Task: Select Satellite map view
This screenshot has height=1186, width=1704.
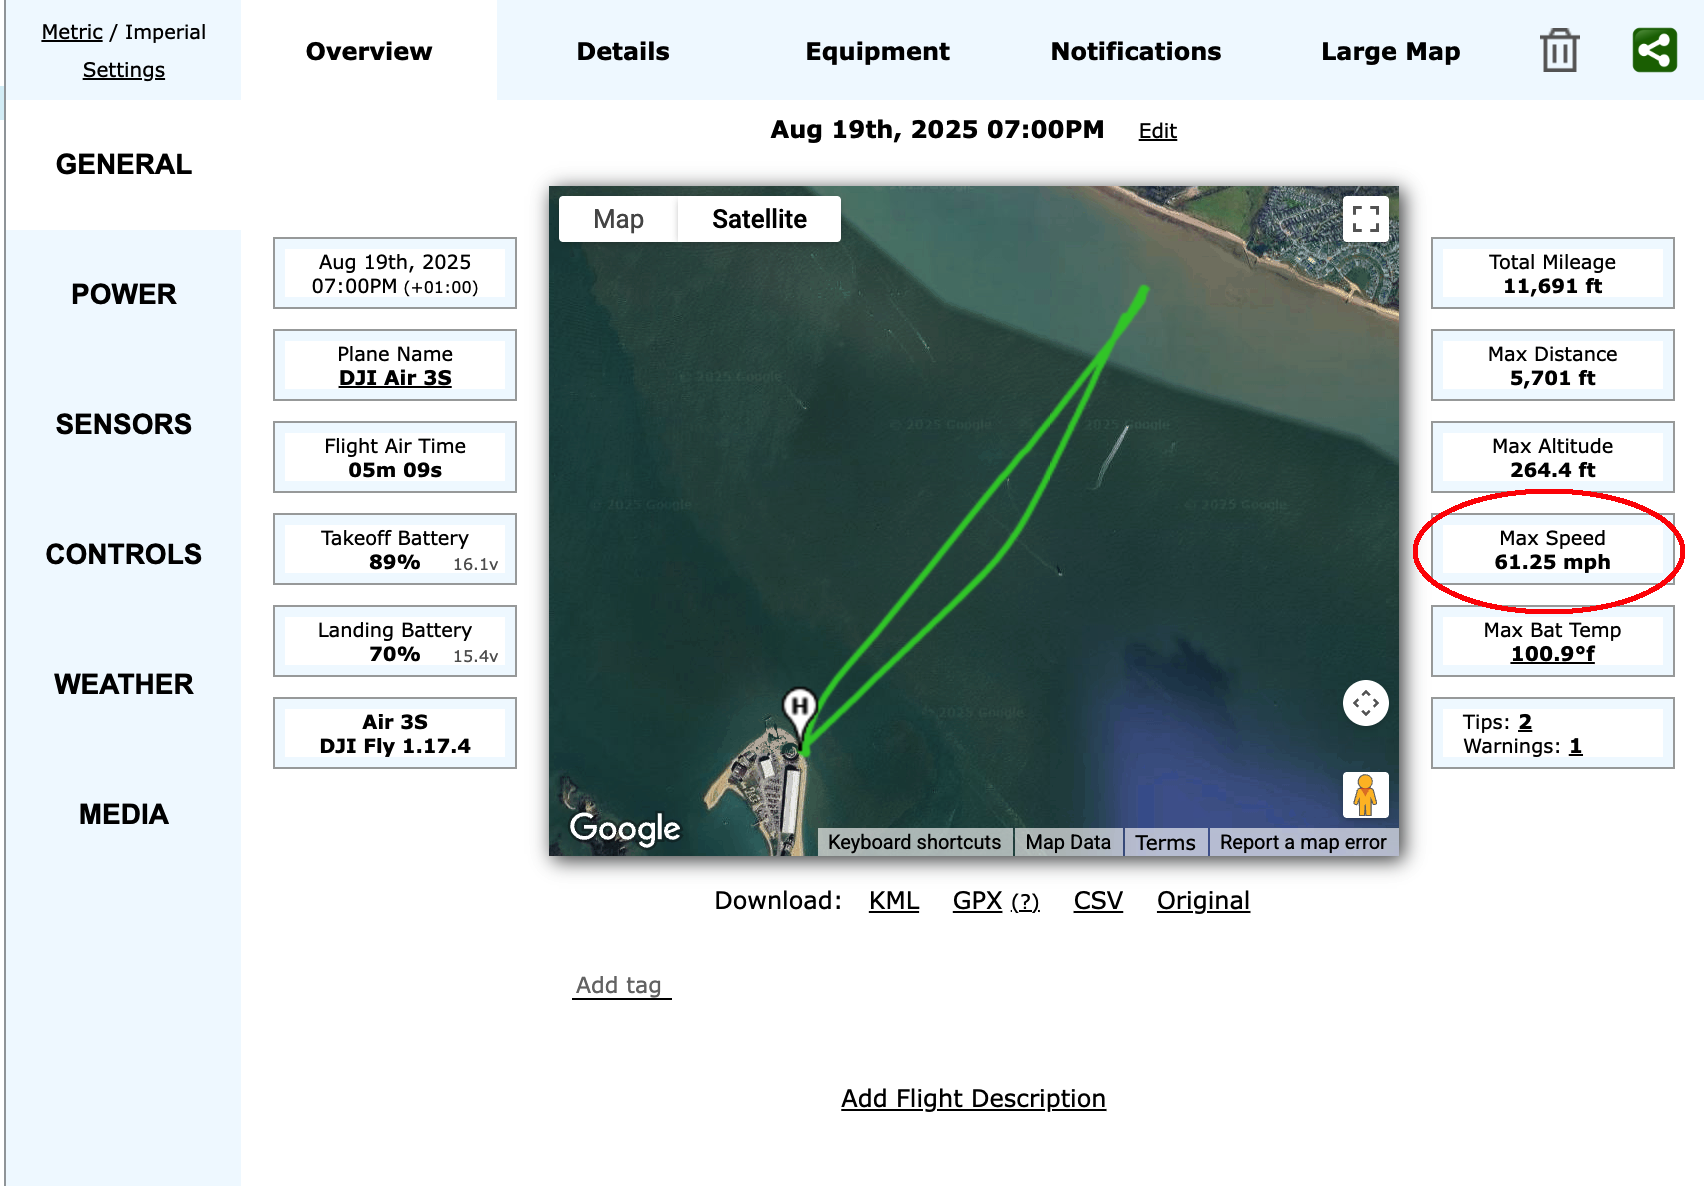Action: (x=759, y=219)
